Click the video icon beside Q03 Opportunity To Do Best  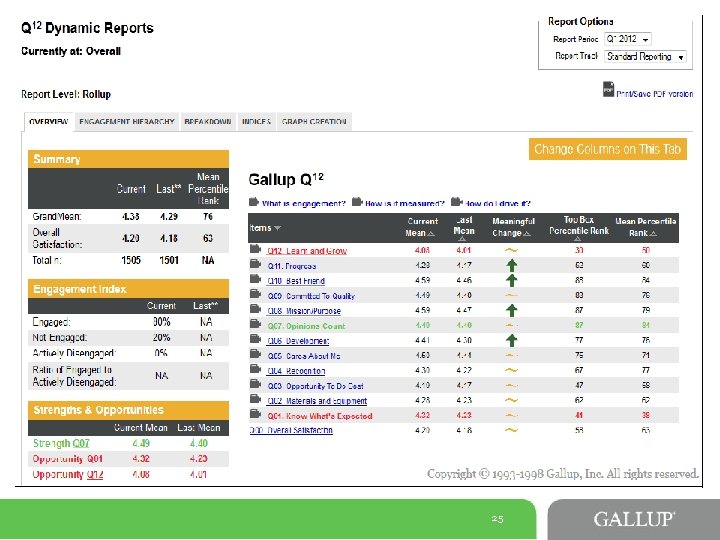(255, 385)
